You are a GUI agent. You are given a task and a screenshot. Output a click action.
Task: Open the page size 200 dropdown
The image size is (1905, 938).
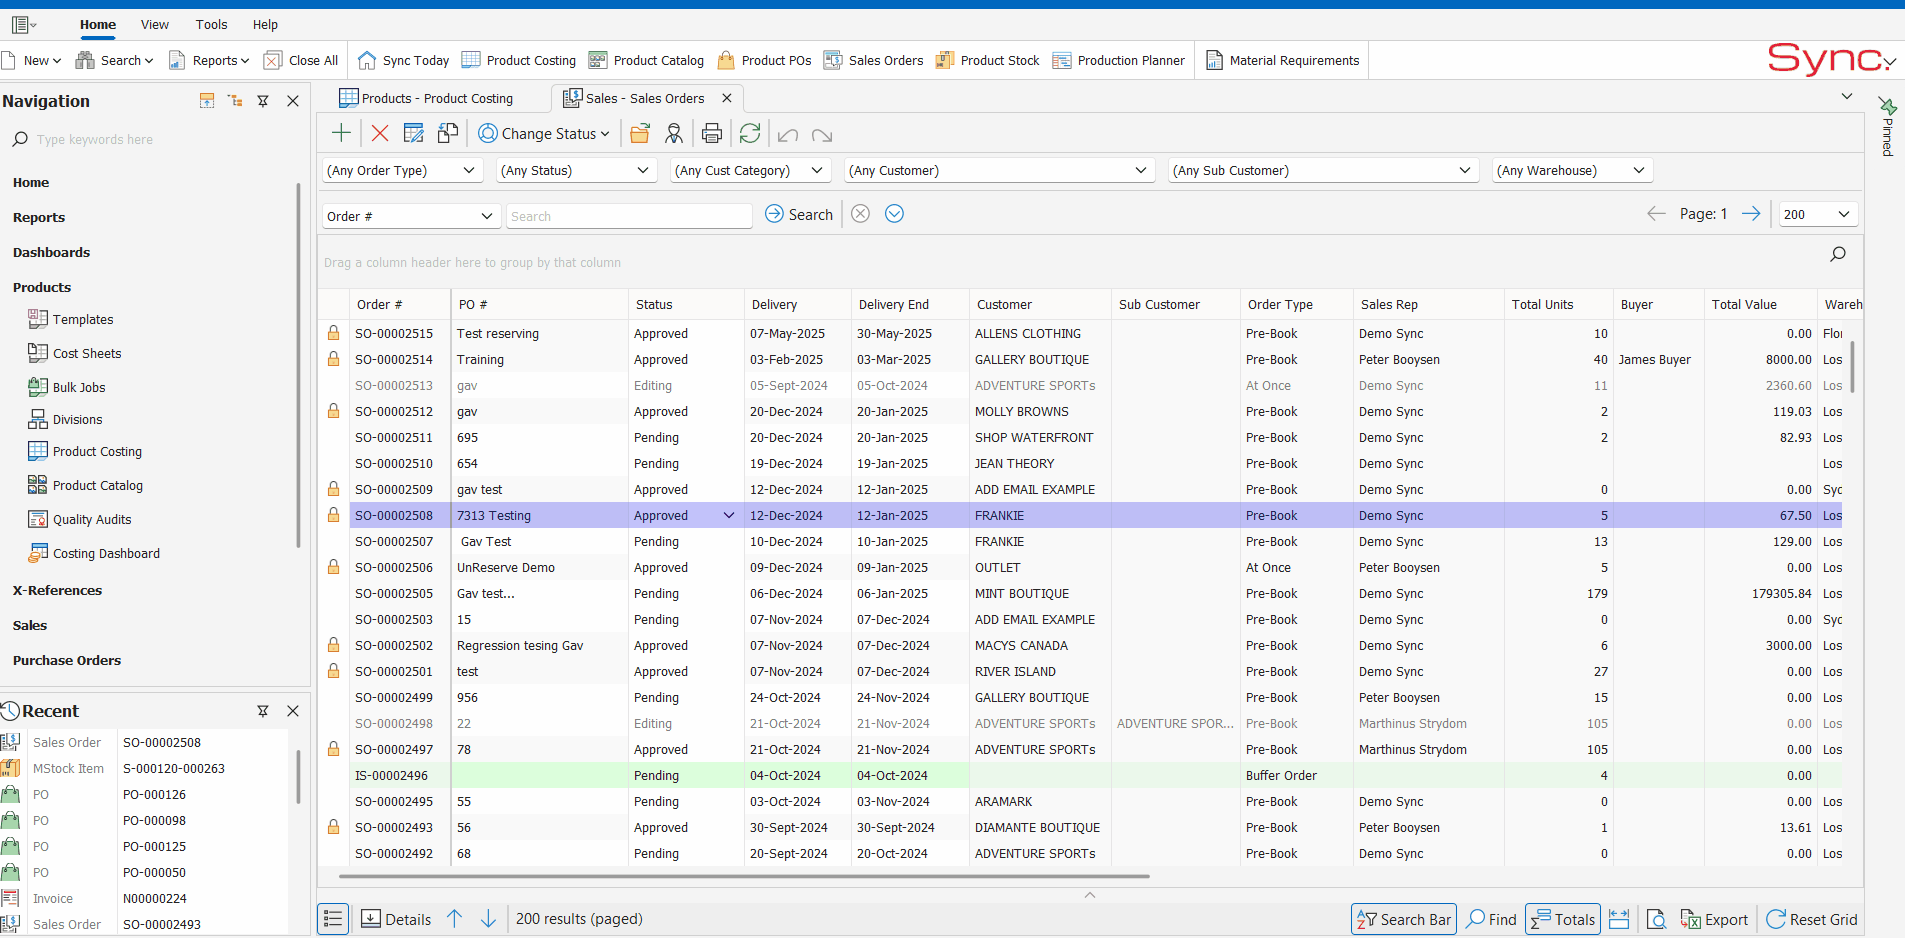coord(1817,214)
